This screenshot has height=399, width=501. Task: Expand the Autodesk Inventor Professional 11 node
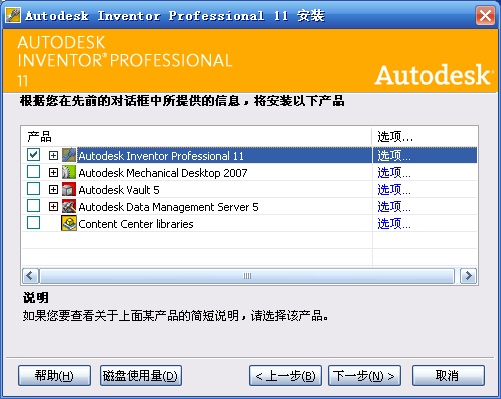coord(53,155)
